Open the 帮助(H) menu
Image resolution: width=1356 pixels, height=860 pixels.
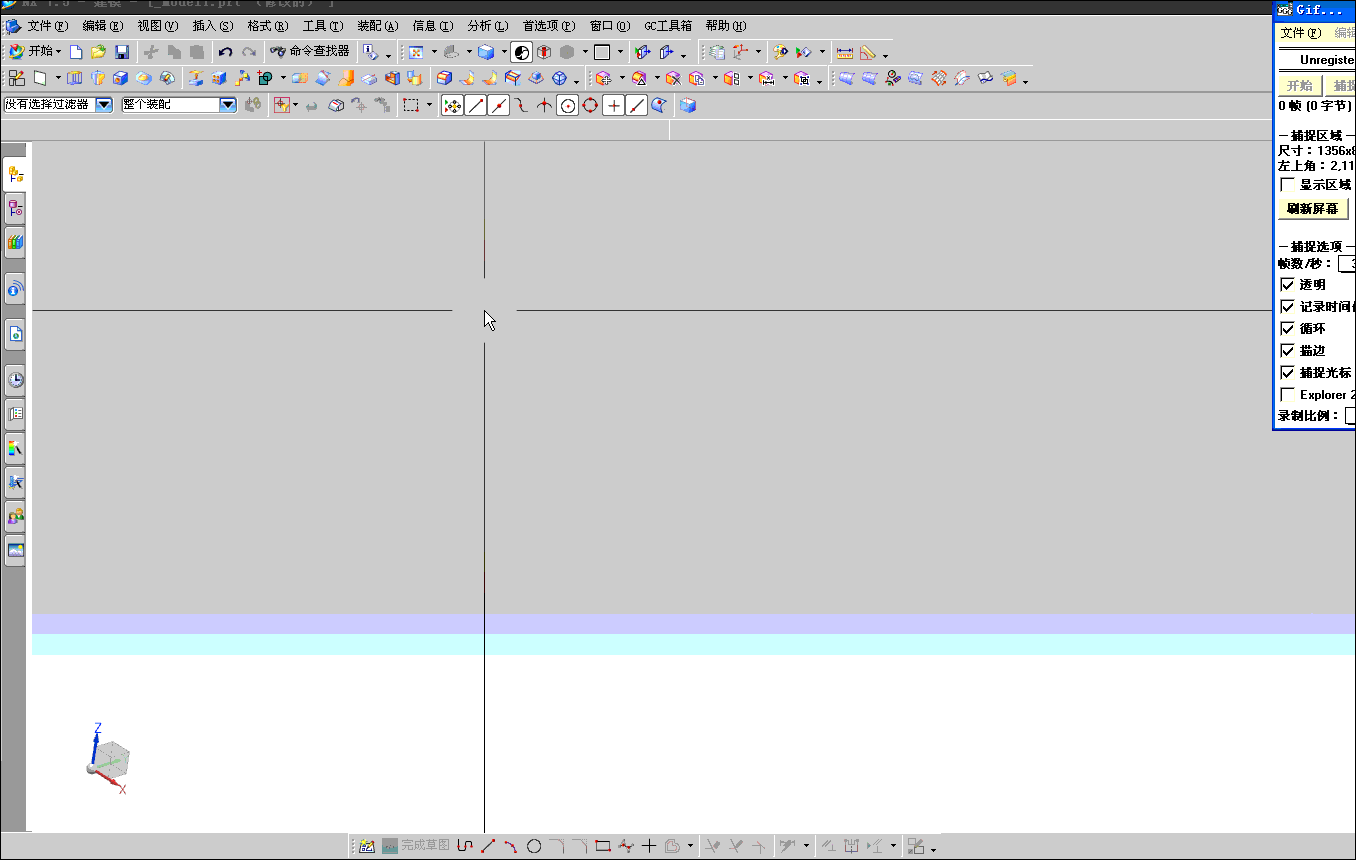(726, 26)
